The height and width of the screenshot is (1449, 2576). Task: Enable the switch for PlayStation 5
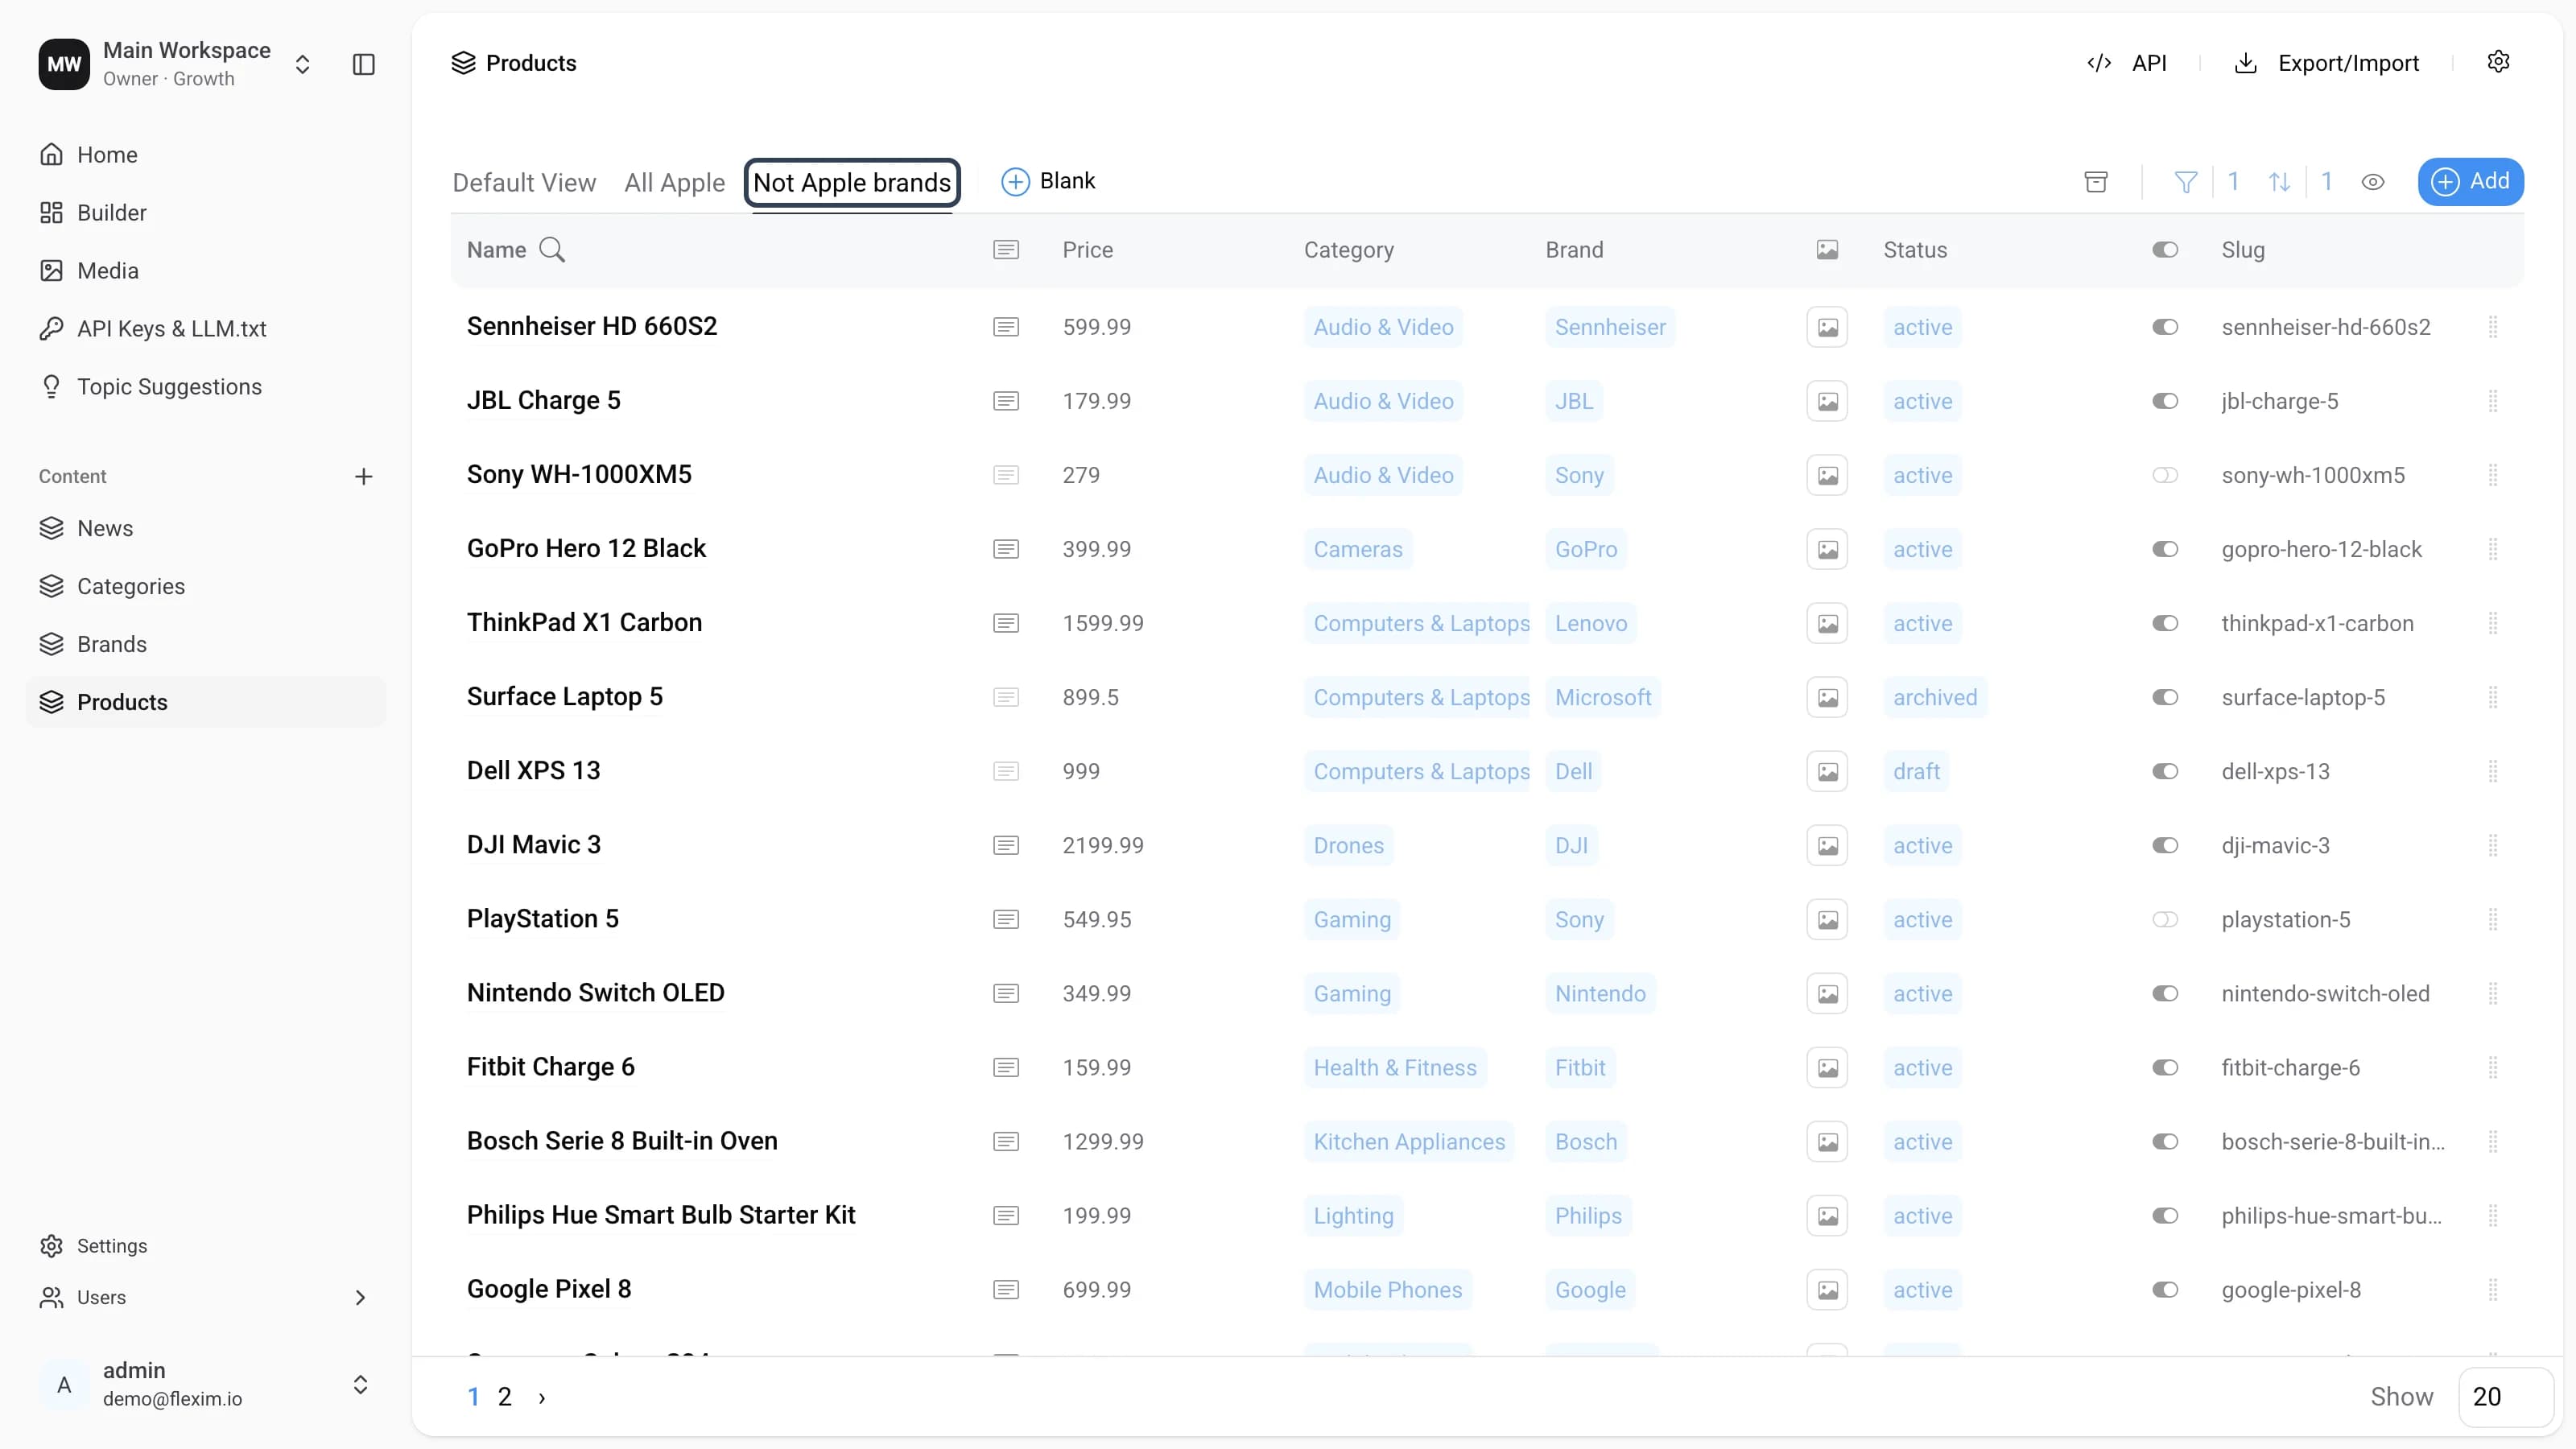pos(2165,919)
